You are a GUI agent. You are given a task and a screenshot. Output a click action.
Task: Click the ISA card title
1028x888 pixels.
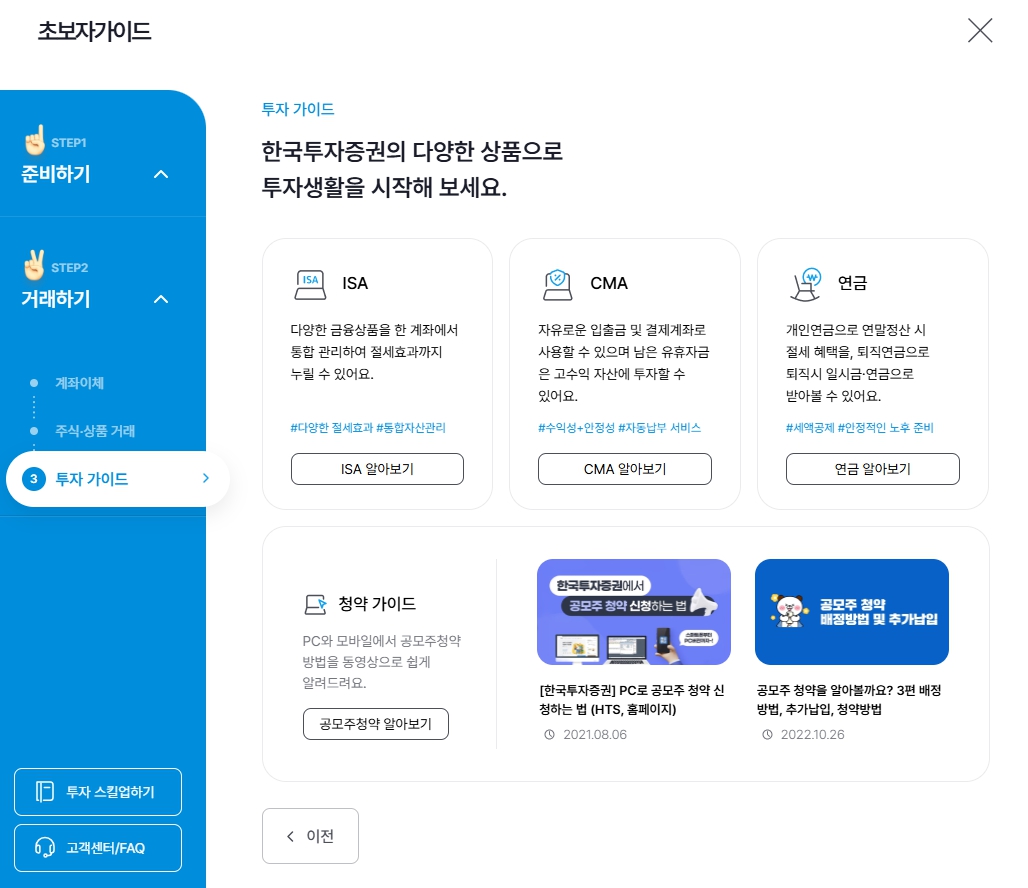(x=355, y=283)
